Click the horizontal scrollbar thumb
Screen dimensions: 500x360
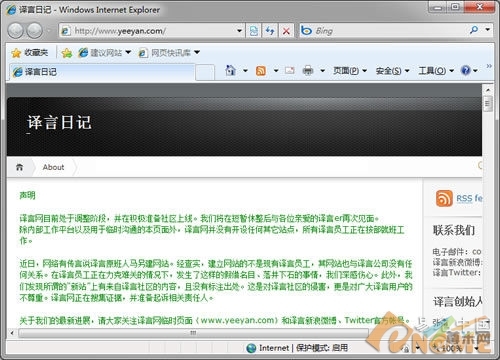[193, 333]
